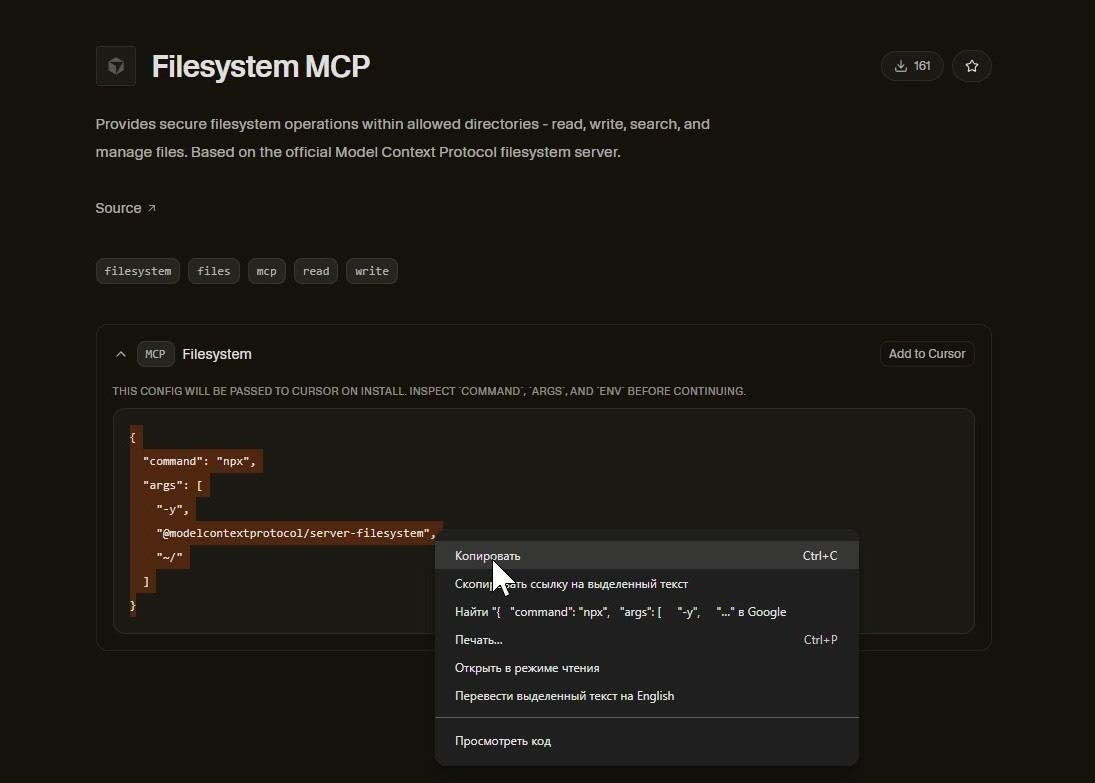Star the Filesystem MCP plugin
The height and width of the screenshot is (783, 1095).
(x=971, y=66)
